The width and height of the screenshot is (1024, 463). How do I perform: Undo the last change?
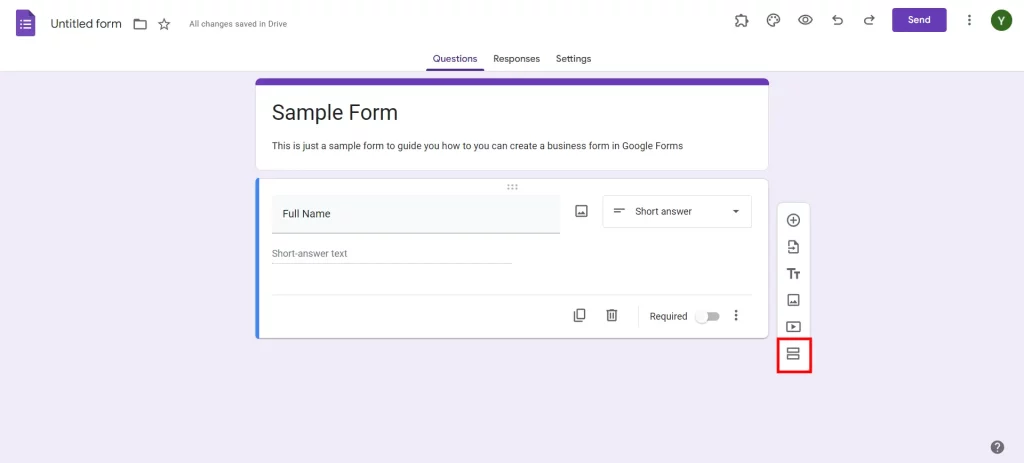[837, 20]
